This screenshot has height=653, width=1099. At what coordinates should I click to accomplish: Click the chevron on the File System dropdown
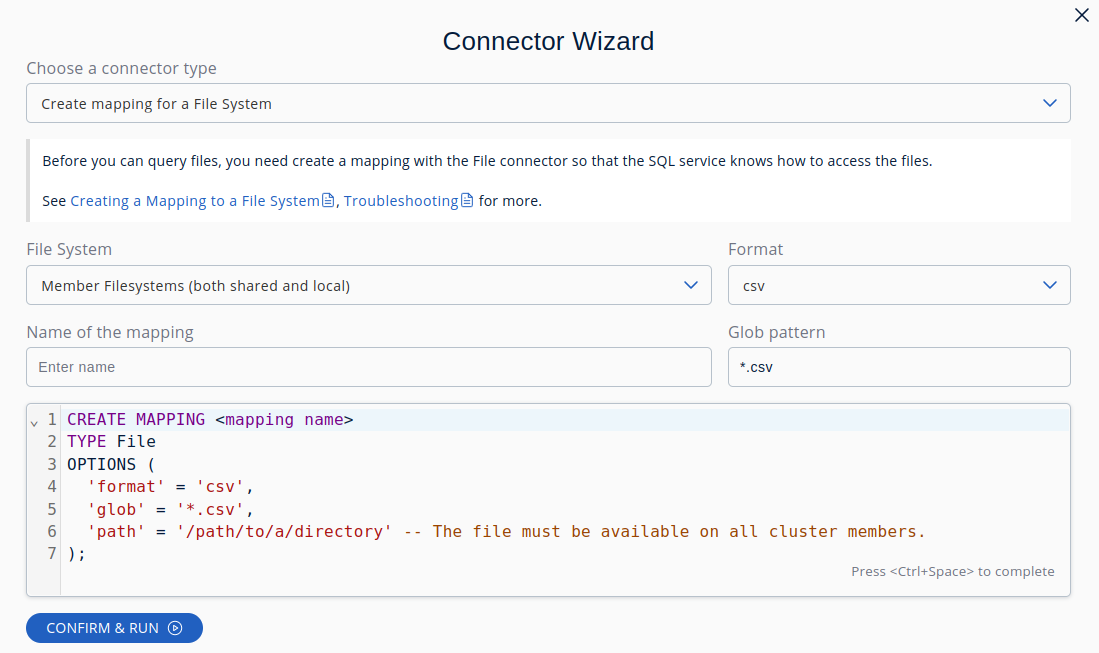pyautogui.click(x=690, y=285)
